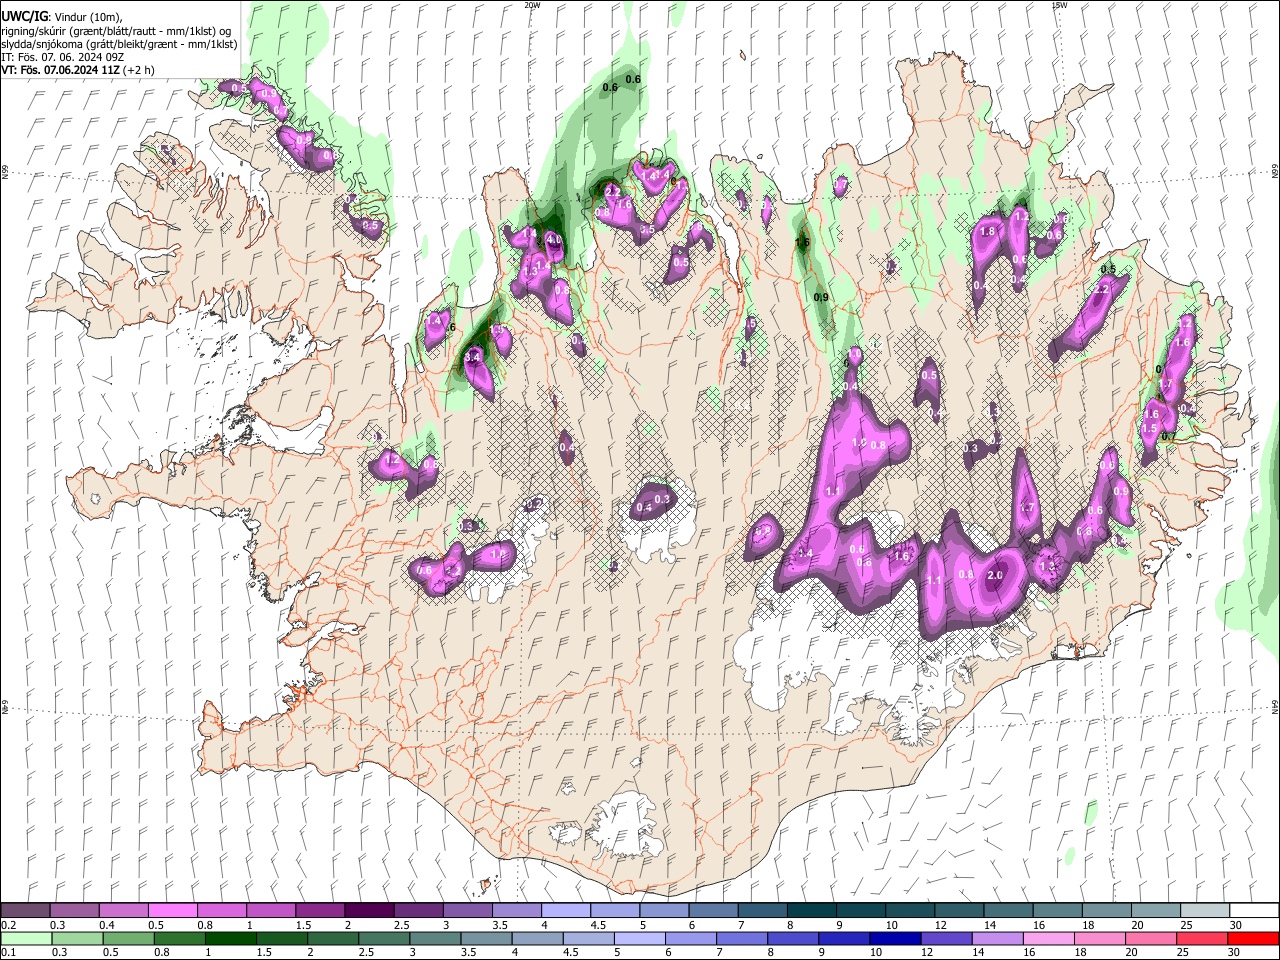
Task: Click the '2.0' snowfall value on the map
Action: coord(995,575)
